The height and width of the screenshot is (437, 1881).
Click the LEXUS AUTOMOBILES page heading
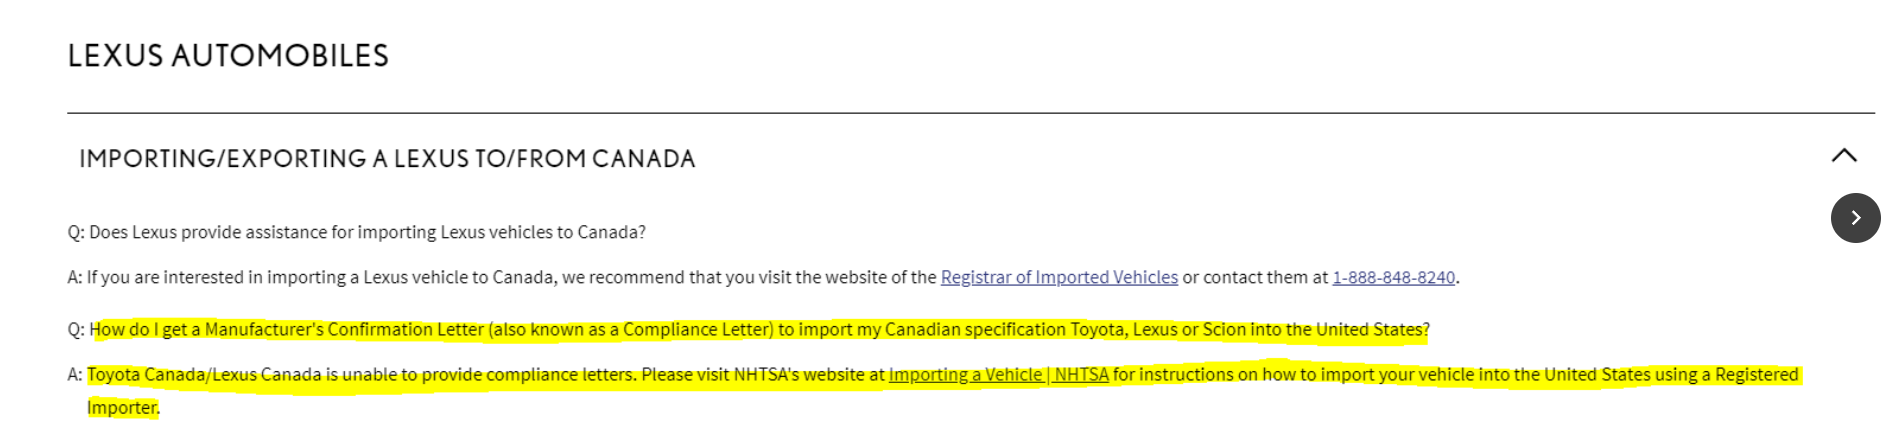pyautogui.click(x=228, y=55)
